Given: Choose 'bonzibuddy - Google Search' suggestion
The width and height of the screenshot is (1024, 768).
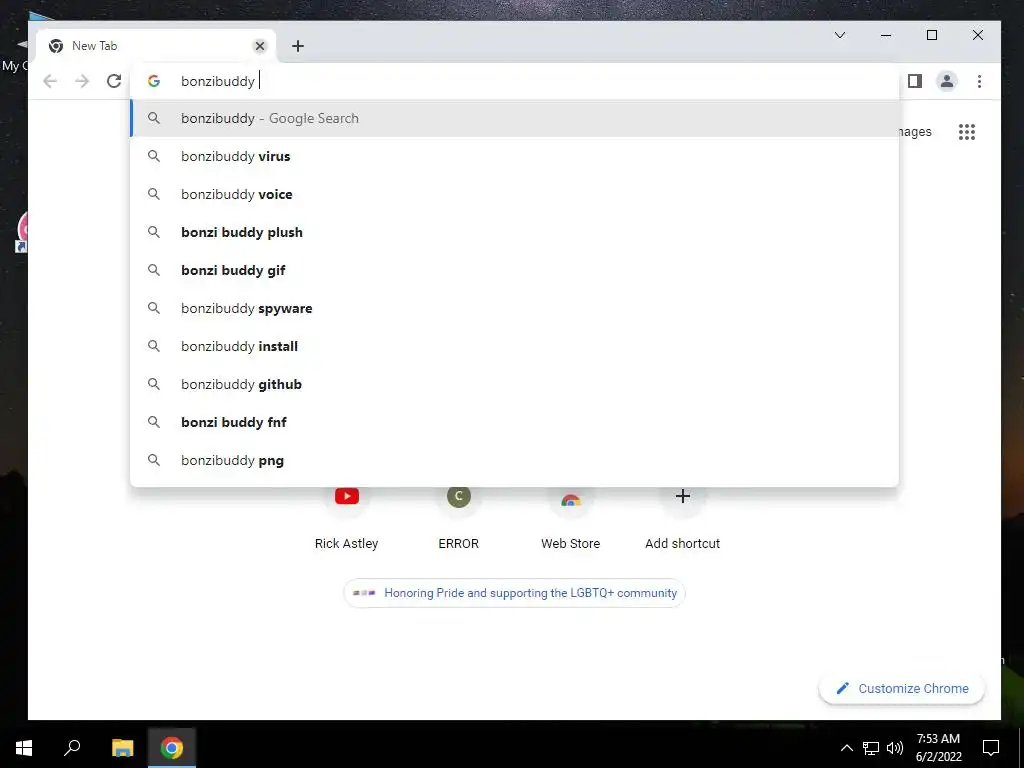Looking at the screenshot, I should pyautogui.click(x=515, y=118).
